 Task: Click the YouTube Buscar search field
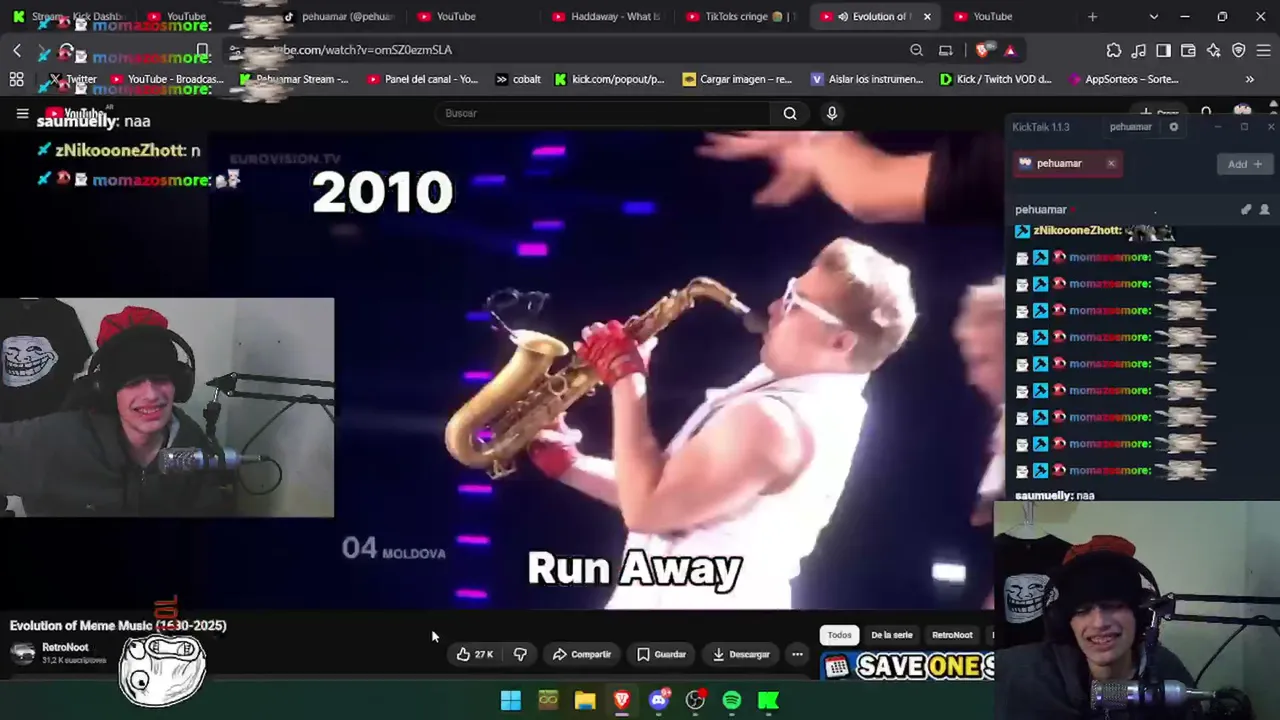pos(604,113)
